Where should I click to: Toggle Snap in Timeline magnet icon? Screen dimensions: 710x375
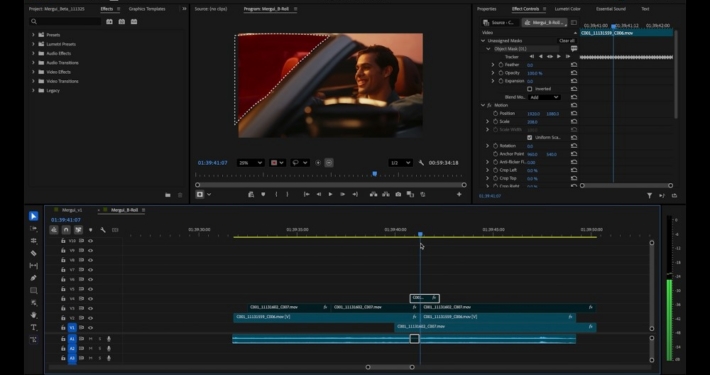[x=66, y=230]
